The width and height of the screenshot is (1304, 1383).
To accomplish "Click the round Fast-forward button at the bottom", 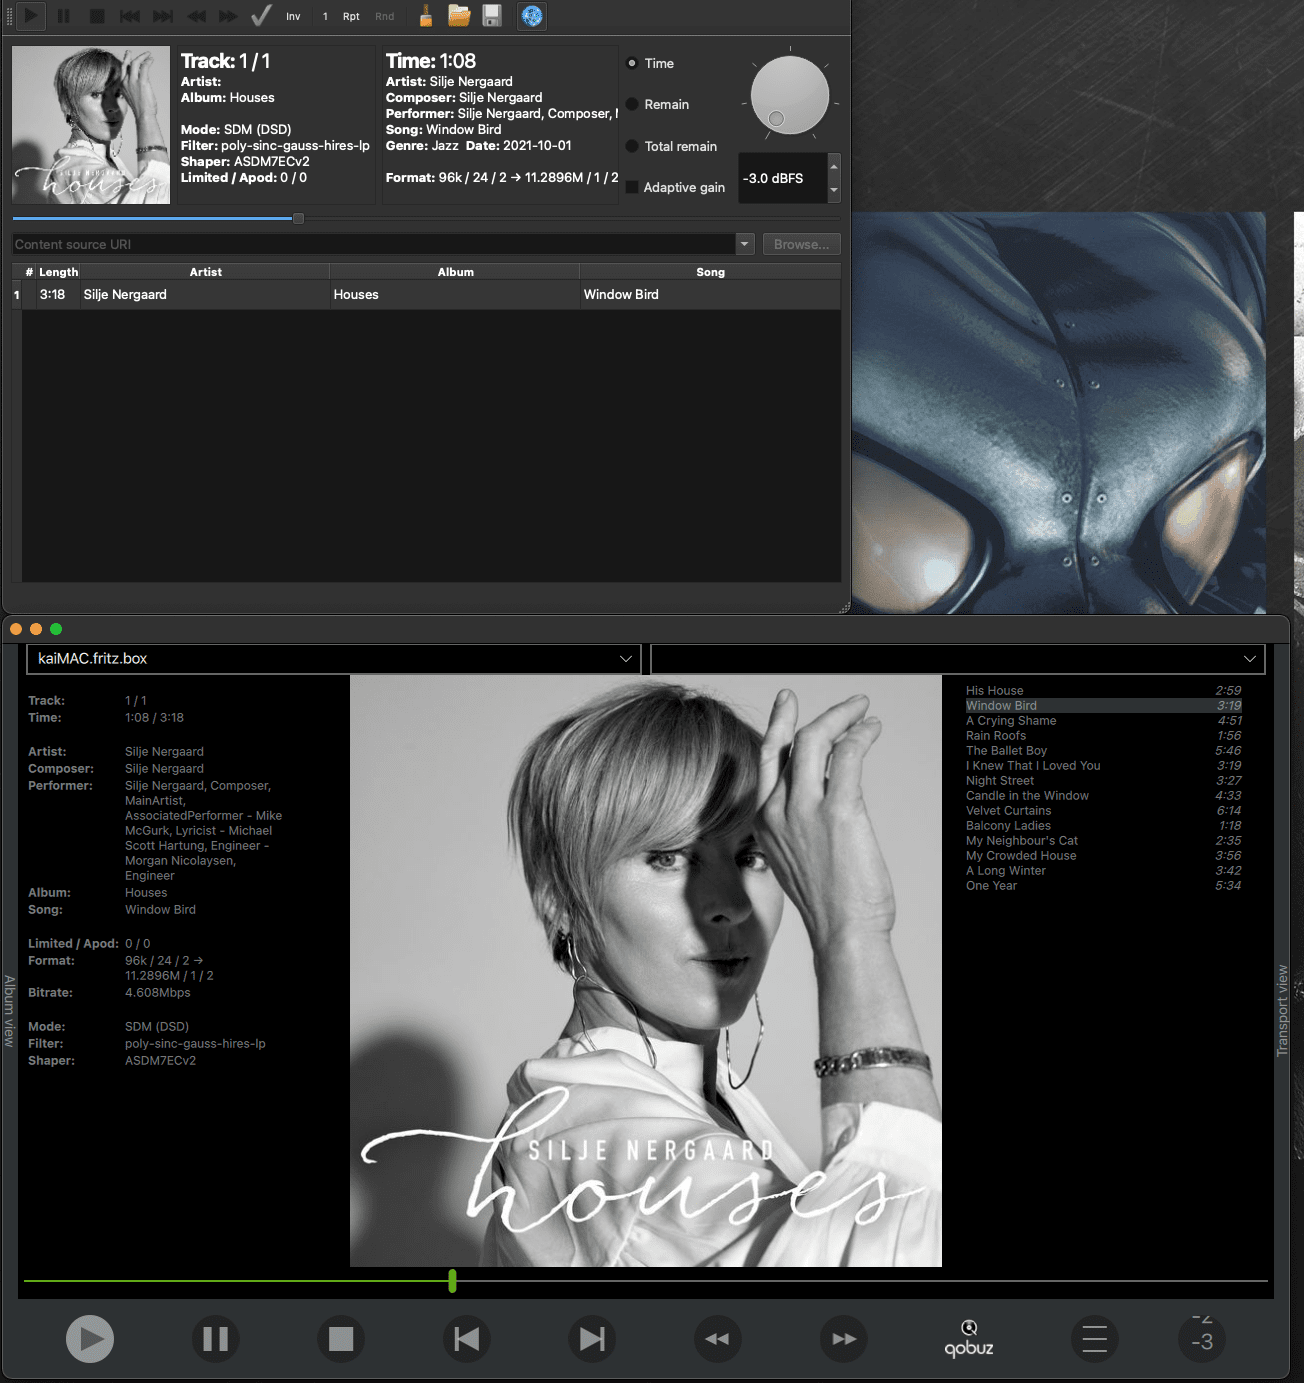I will pyautogui.click(x=844, y=1339).
